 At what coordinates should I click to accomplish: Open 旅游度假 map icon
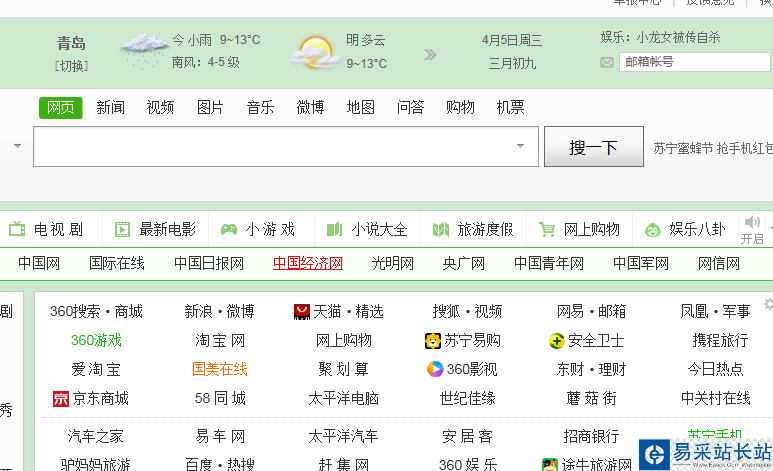pyautogui.click(x=441, y=229)
